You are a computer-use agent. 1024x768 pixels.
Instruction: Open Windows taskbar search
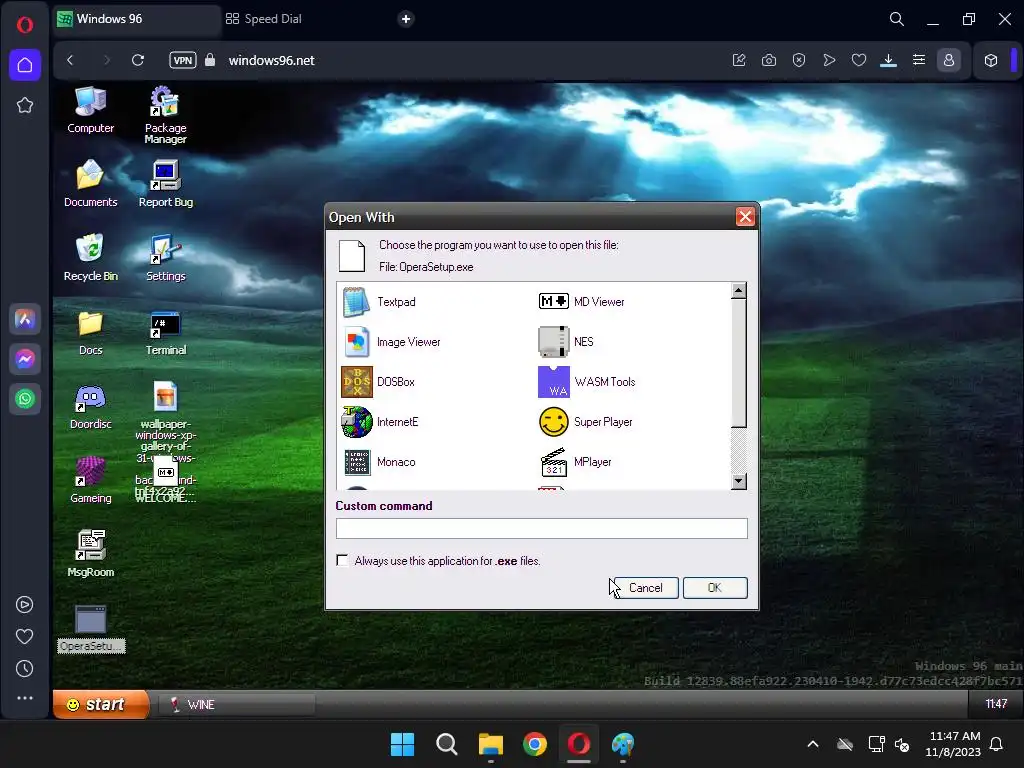click(447, 744)
